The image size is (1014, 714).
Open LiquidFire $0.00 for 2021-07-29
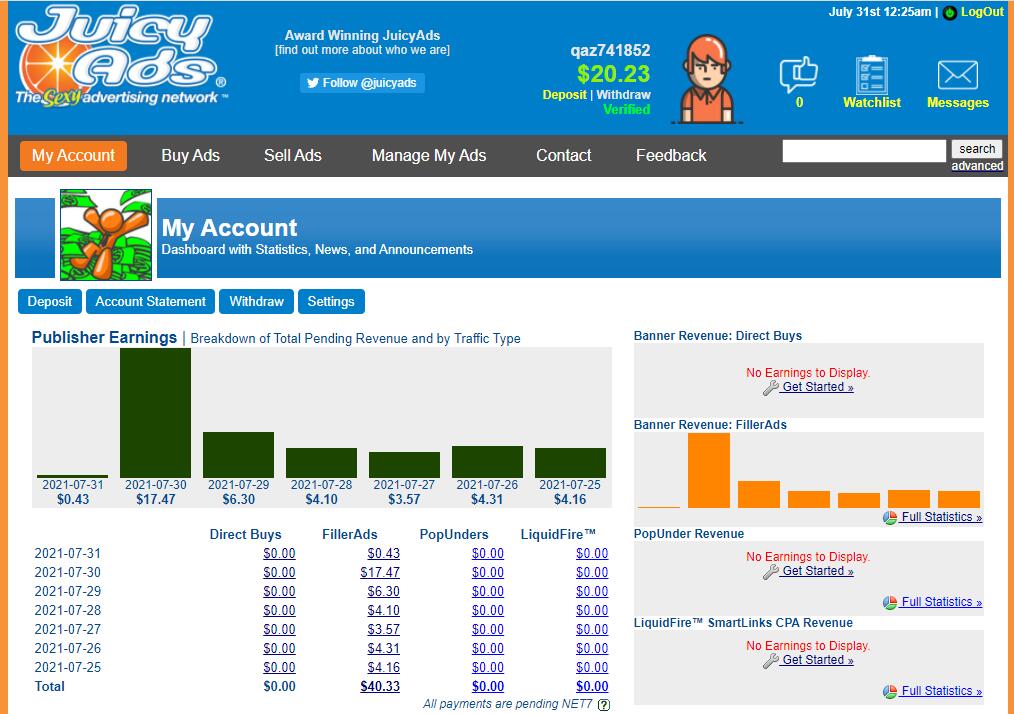tap(592, 592)
